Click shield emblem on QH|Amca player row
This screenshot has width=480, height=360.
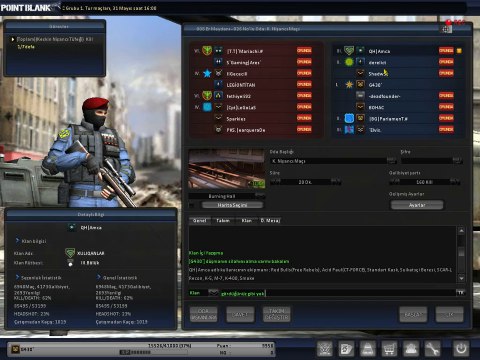349,51
